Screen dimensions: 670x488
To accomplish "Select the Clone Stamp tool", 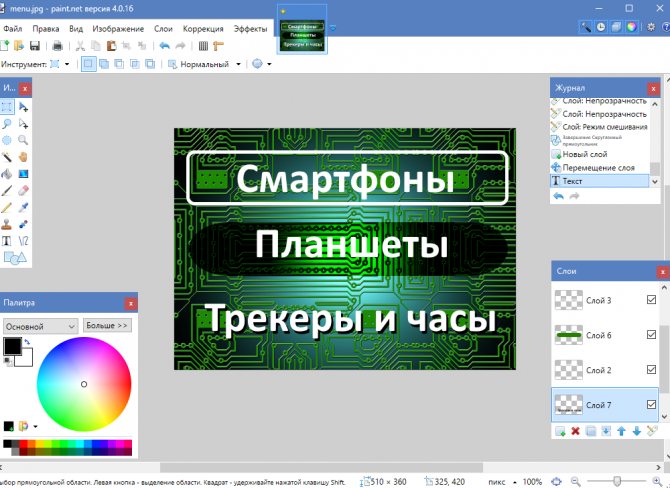I will (x=7, y=224).
